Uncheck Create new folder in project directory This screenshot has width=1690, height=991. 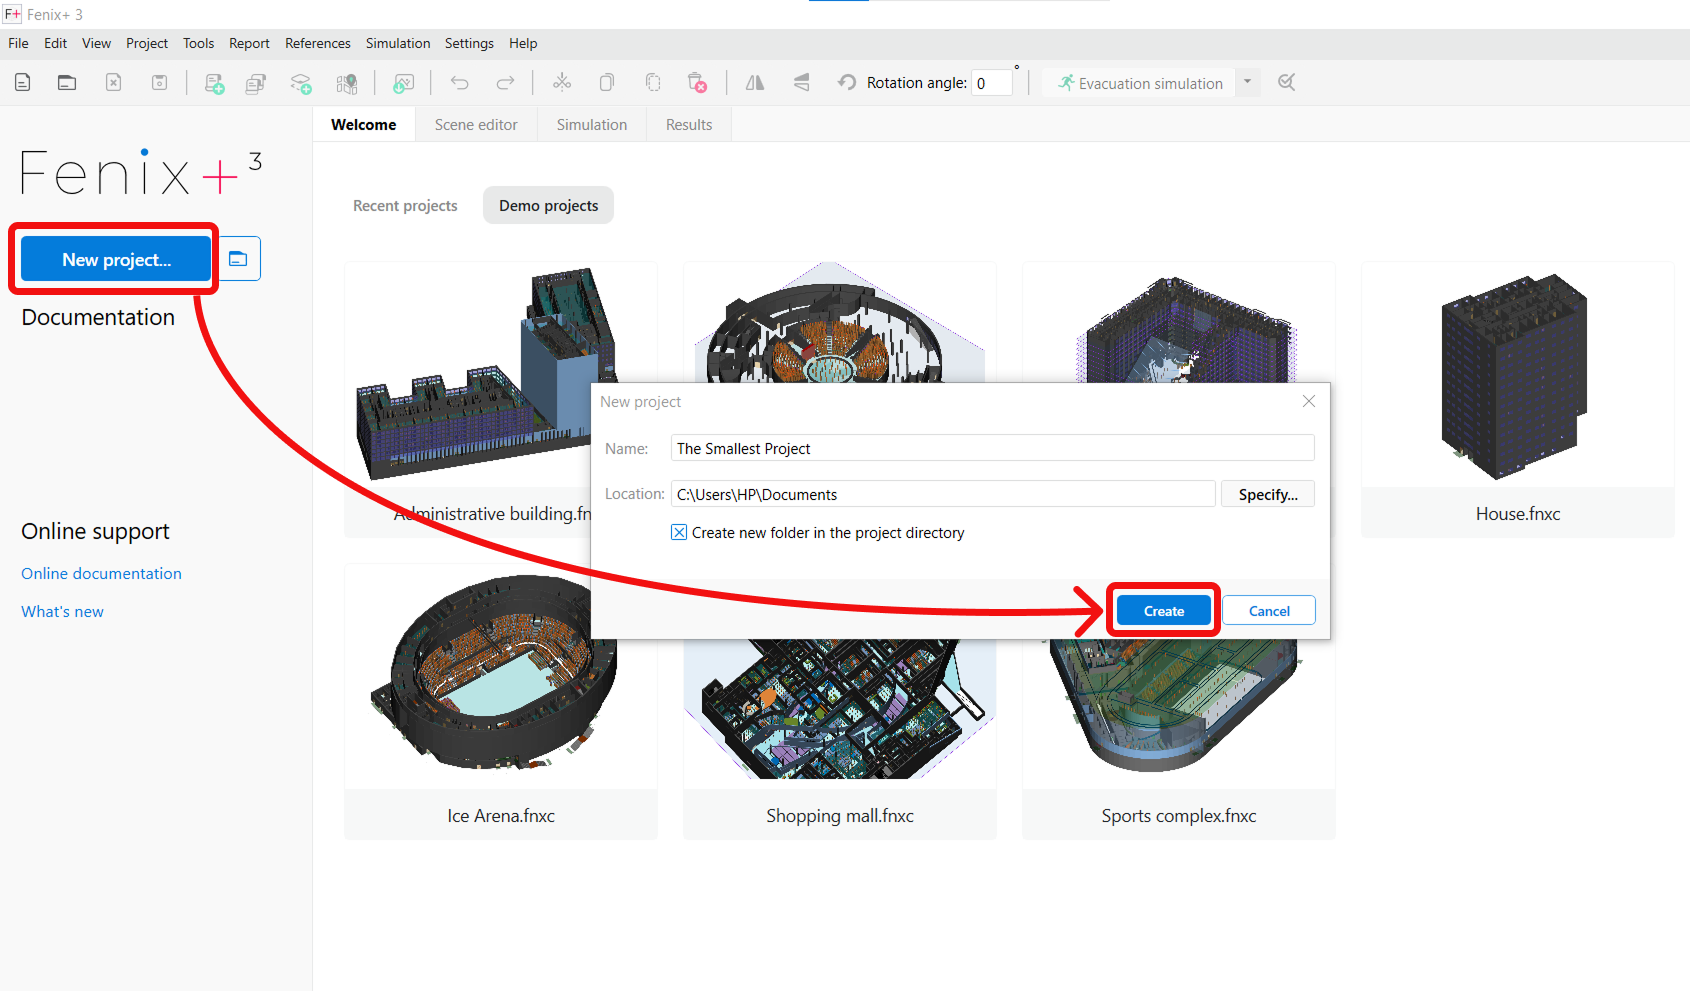[679, 533]
